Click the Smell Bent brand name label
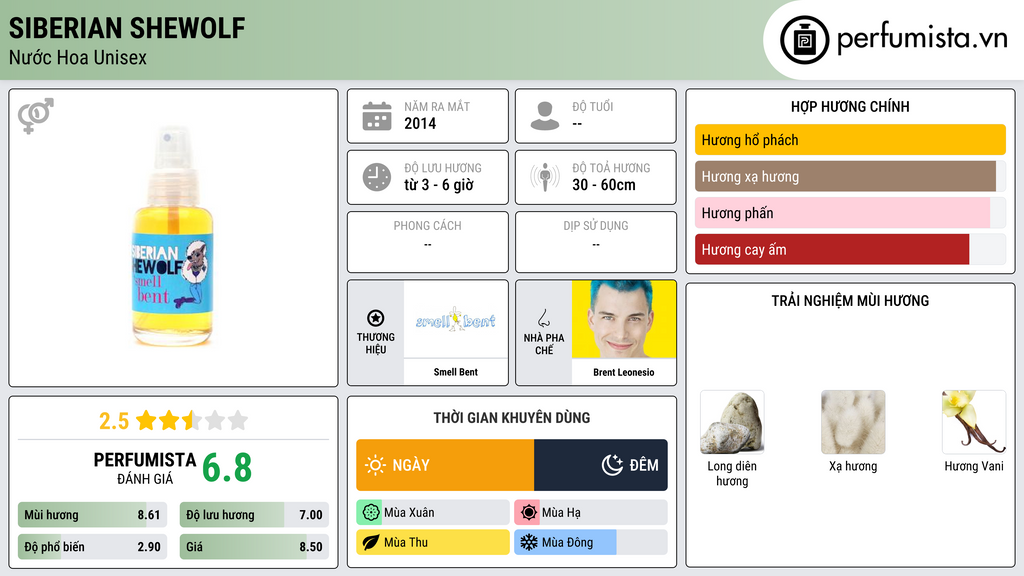The image size is (1024, 576). click(456, 372)
